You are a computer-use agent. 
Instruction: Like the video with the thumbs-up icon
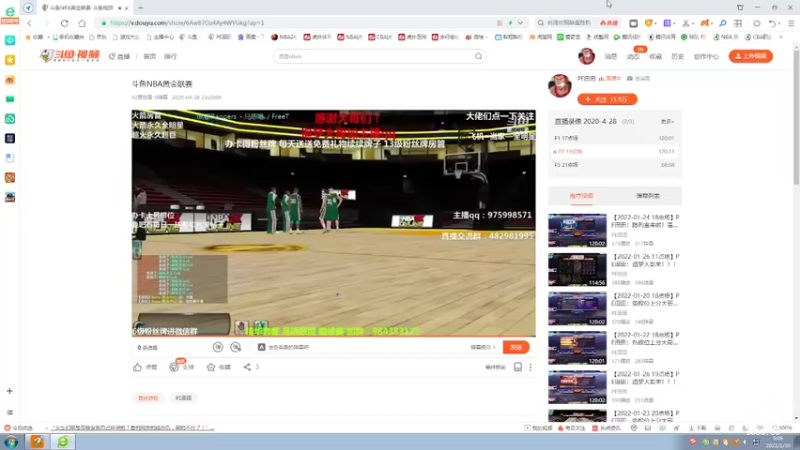(137, 367)
